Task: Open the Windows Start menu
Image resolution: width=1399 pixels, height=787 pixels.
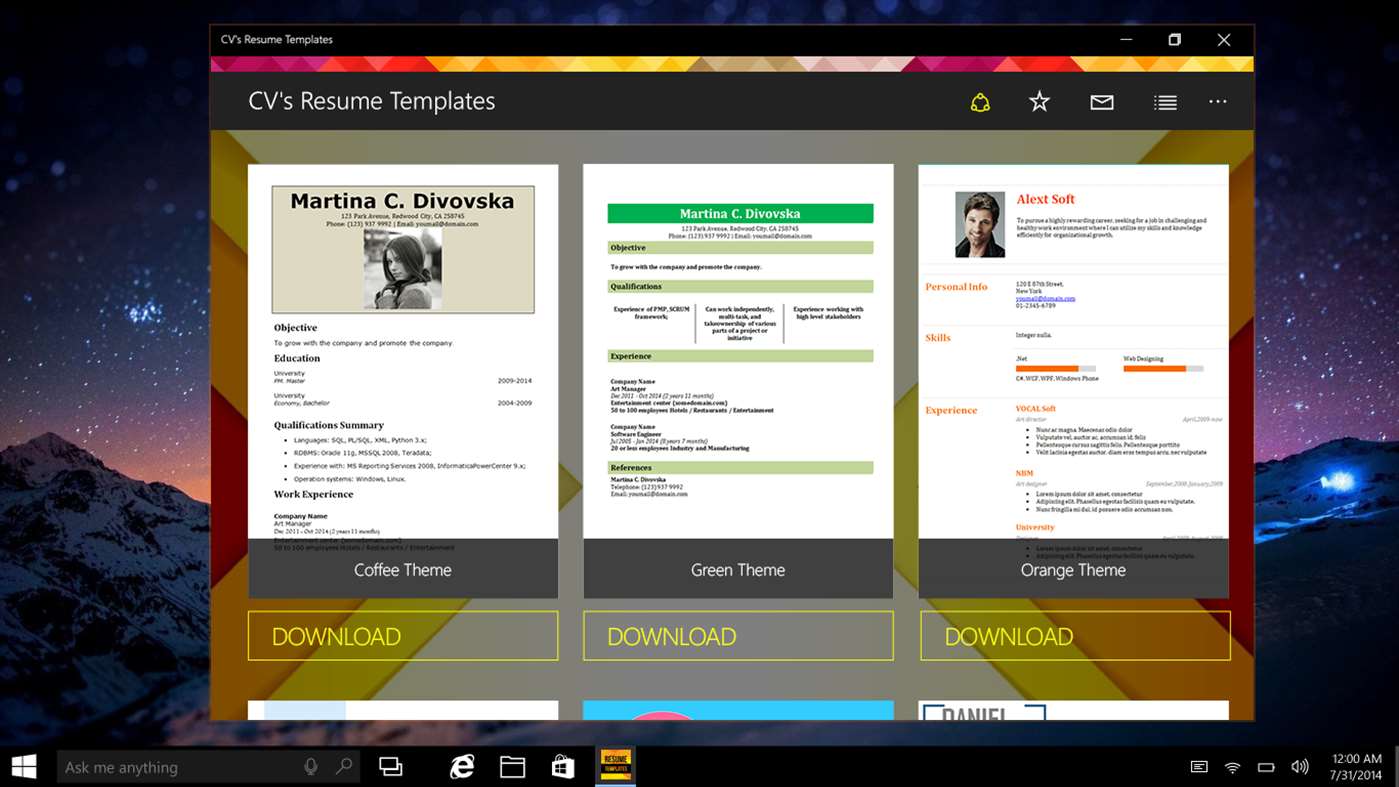Action: [24, 767]
